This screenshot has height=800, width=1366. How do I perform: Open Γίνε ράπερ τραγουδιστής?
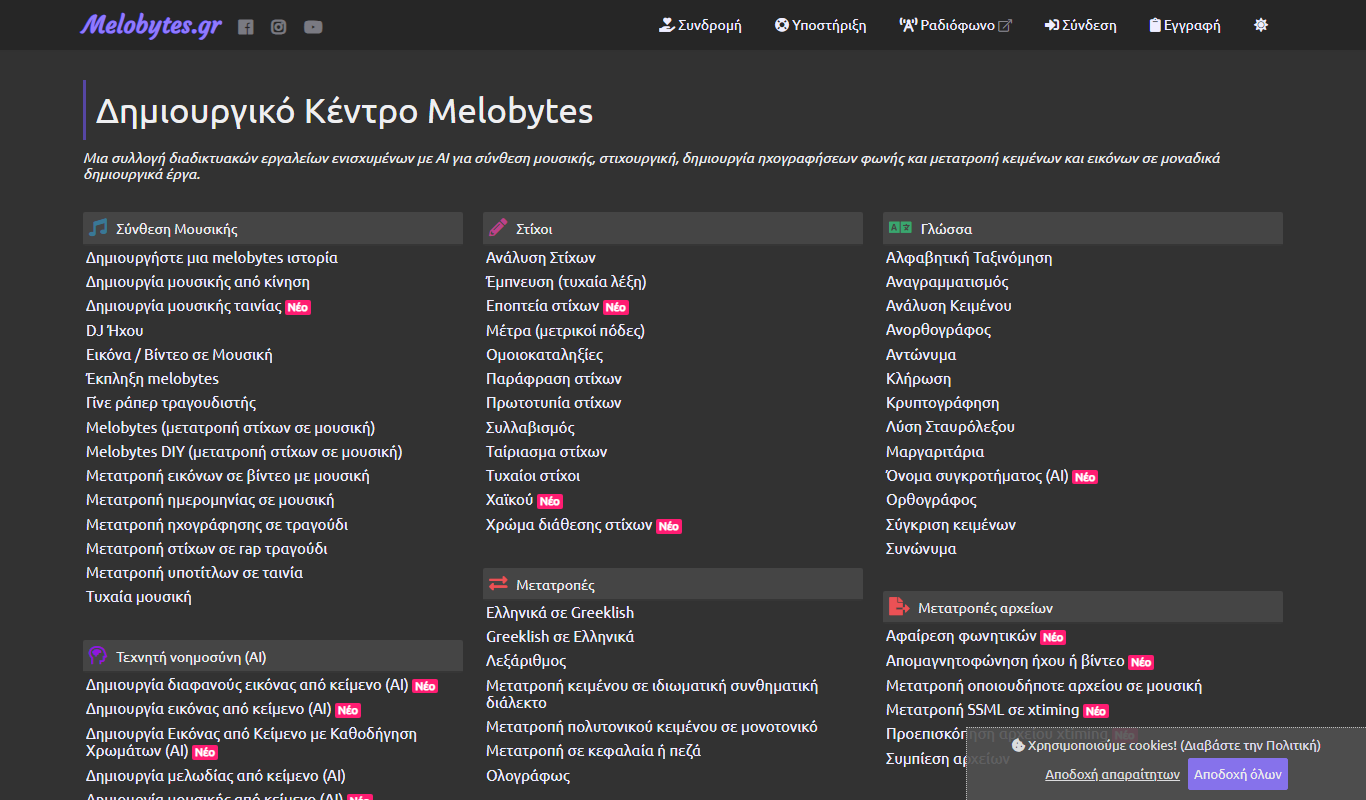pos(171,403)
